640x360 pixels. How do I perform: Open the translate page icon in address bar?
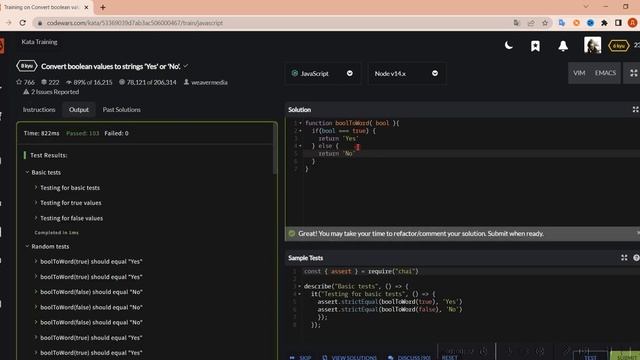(x=517, y=23)
